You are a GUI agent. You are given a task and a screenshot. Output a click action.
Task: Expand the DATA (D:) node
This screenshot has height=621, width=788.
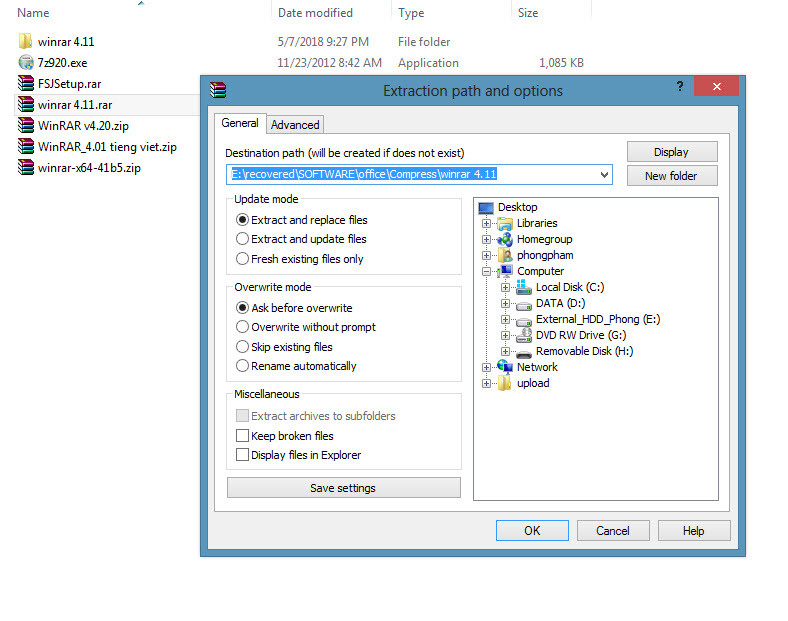point(505,303)
